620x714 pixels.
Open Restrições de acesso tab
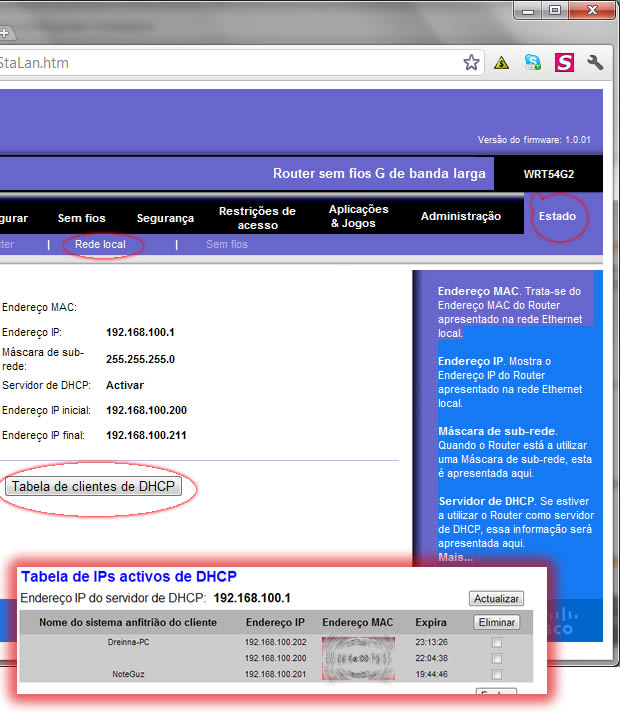click(x=257, y=218)
